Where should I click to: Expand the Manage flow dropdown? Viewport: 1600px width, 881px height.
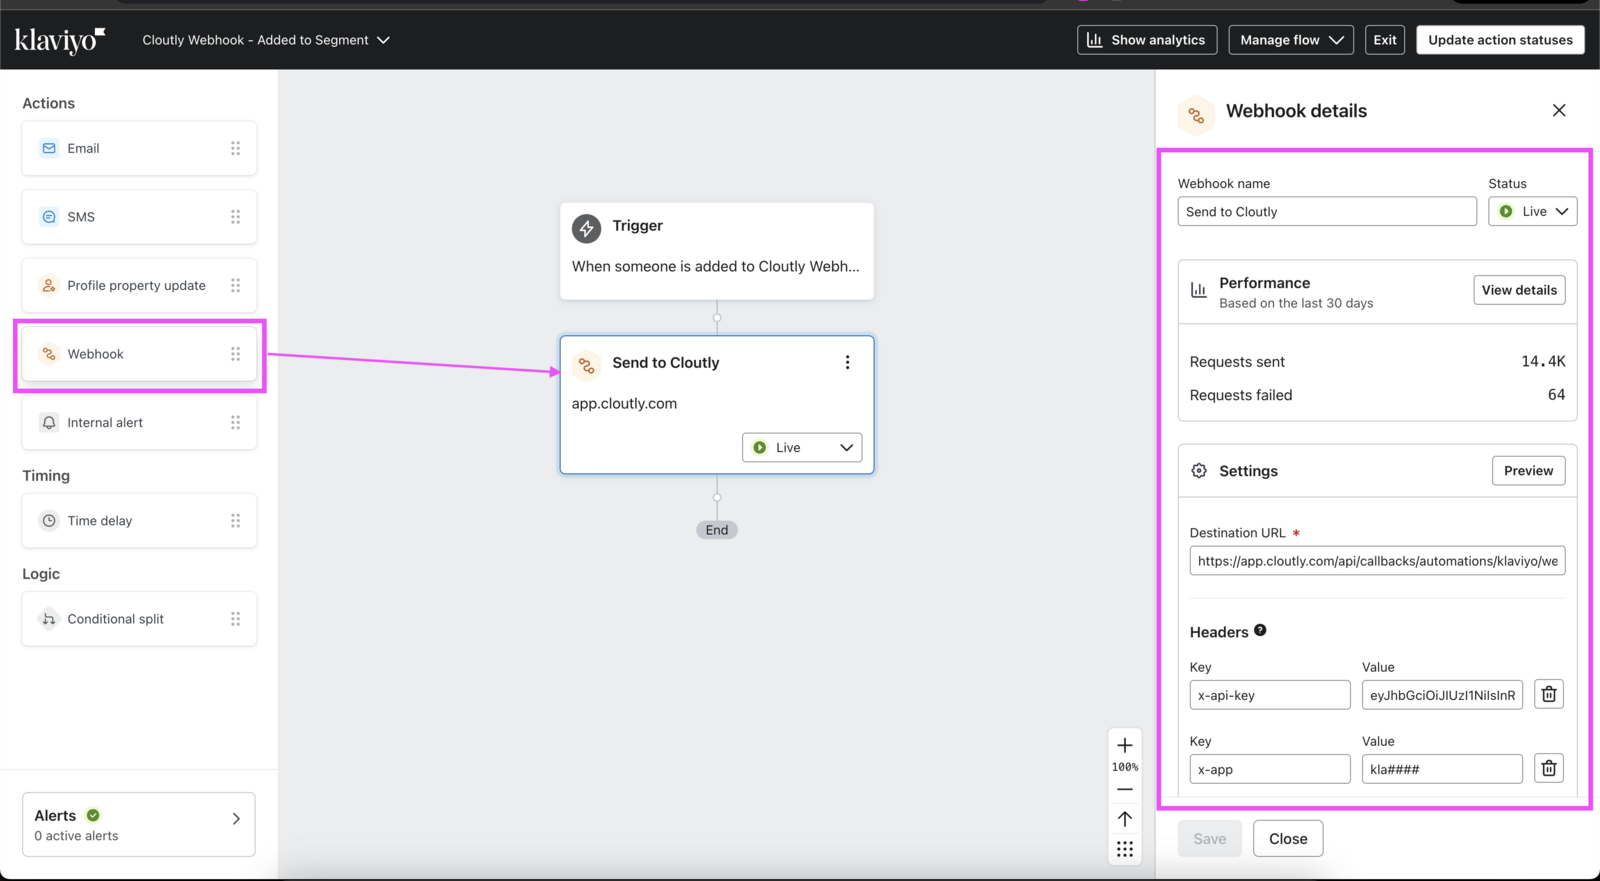coord(1290,40)
